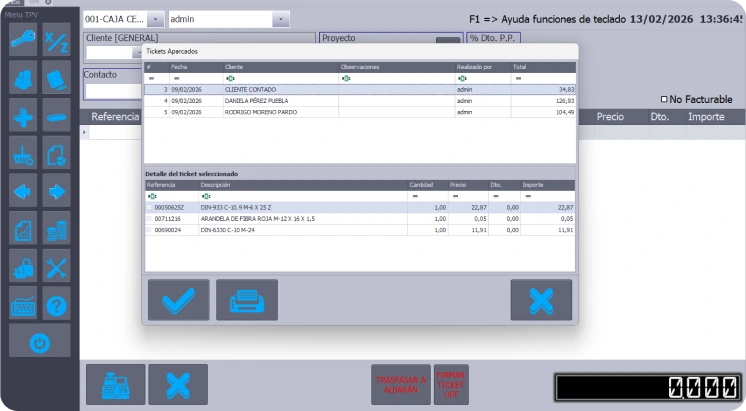Sort tickets by Fecha column header
This screenshot has width=746, height=411.
pyautogui.click(x=196, y=67)
